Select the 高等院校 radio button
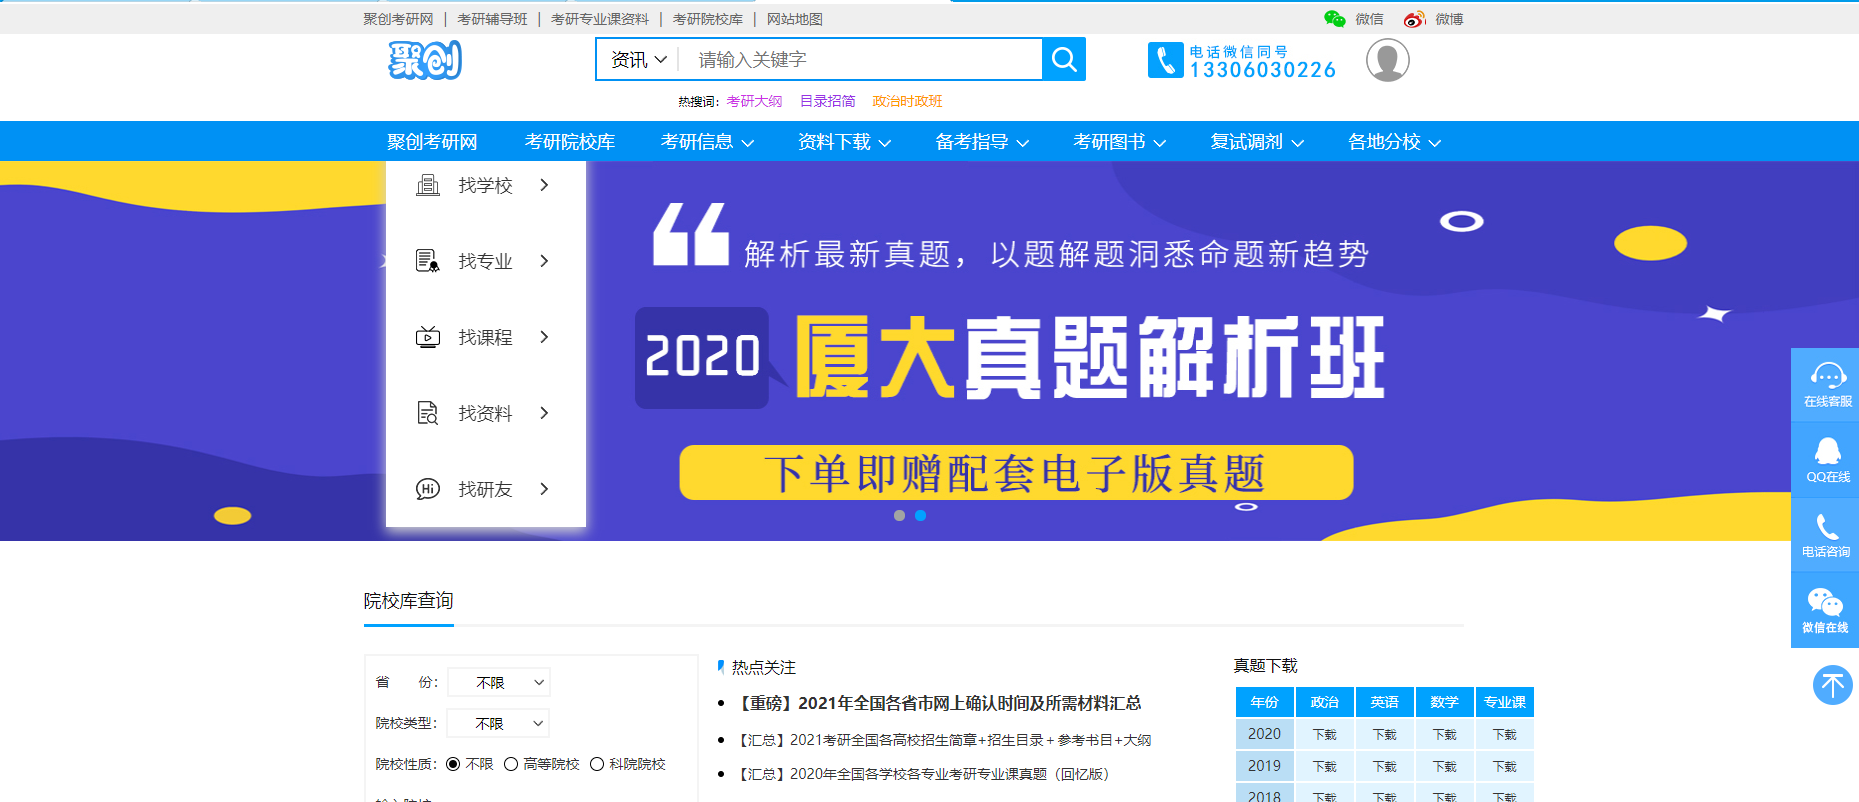 [x=511, y=764]
